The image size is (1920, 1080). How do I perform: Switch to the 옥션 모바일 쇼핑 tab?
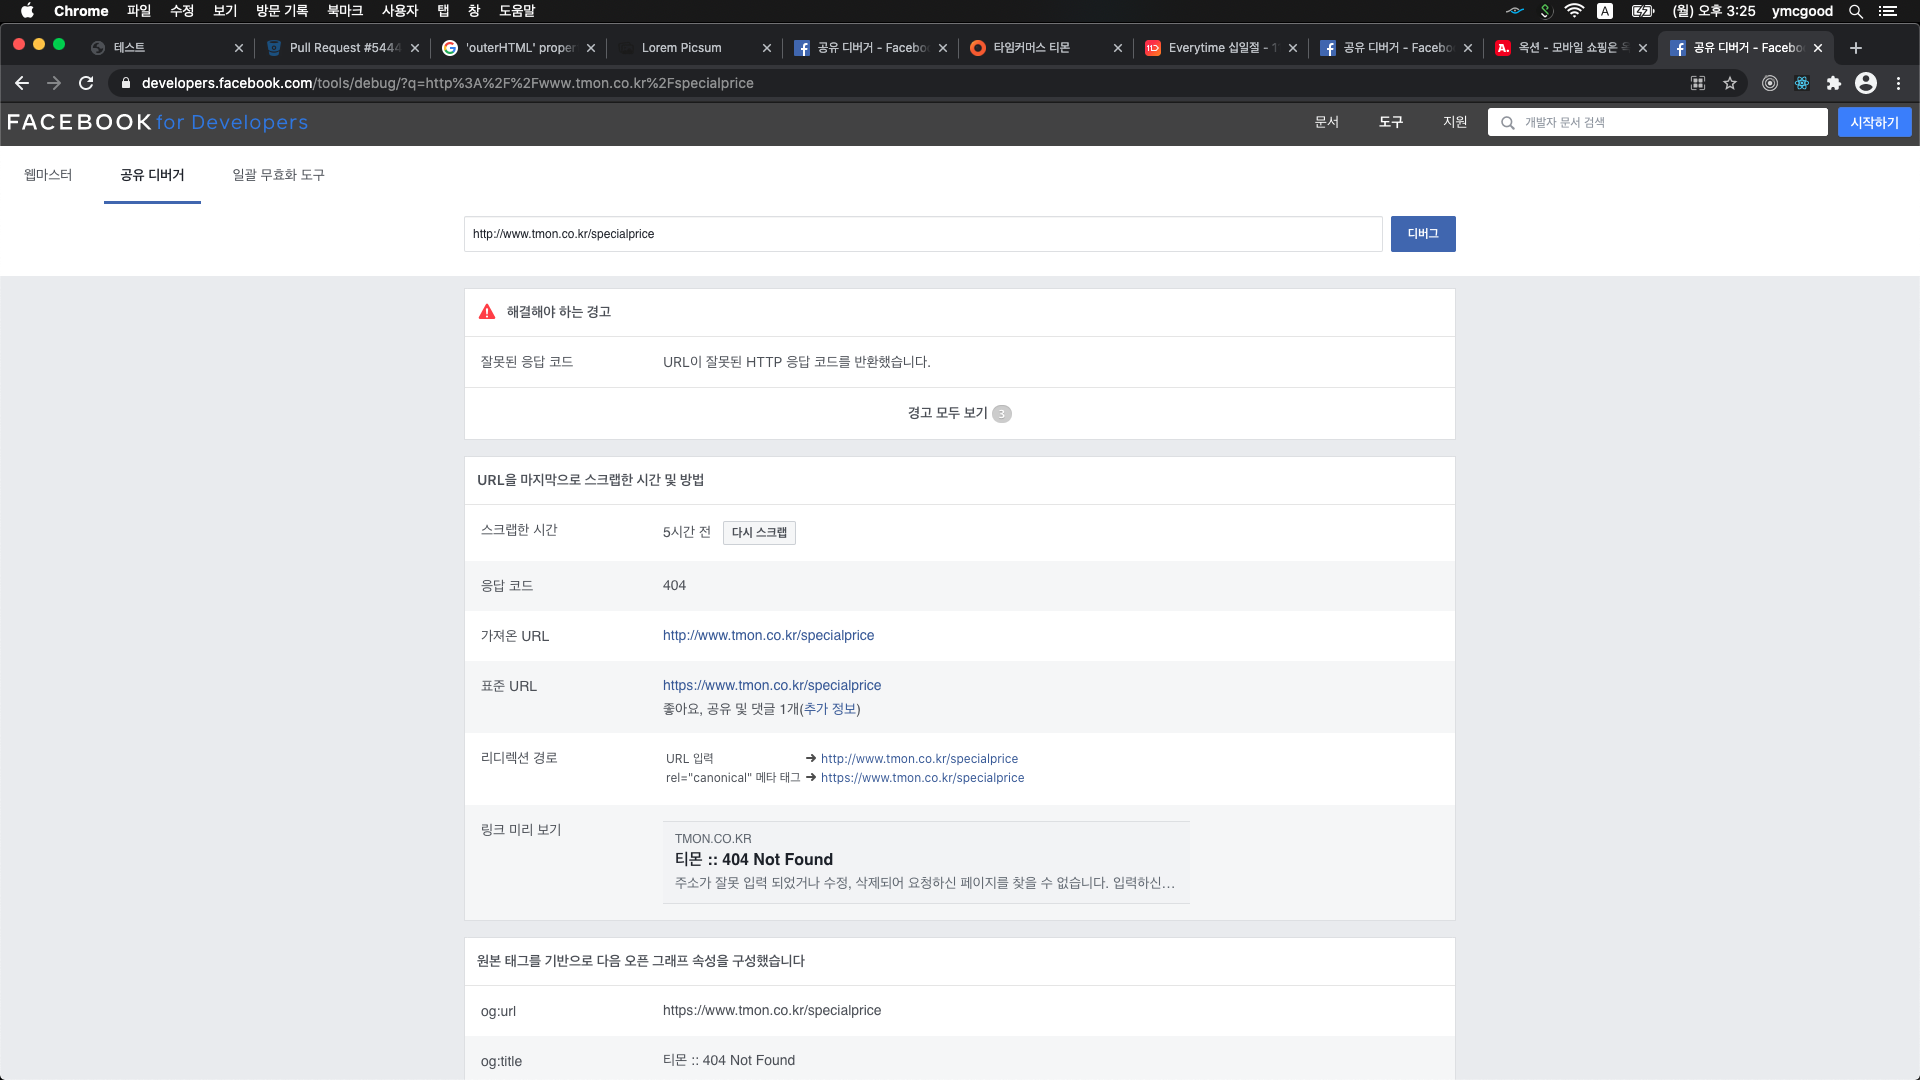pos(1572,47)
